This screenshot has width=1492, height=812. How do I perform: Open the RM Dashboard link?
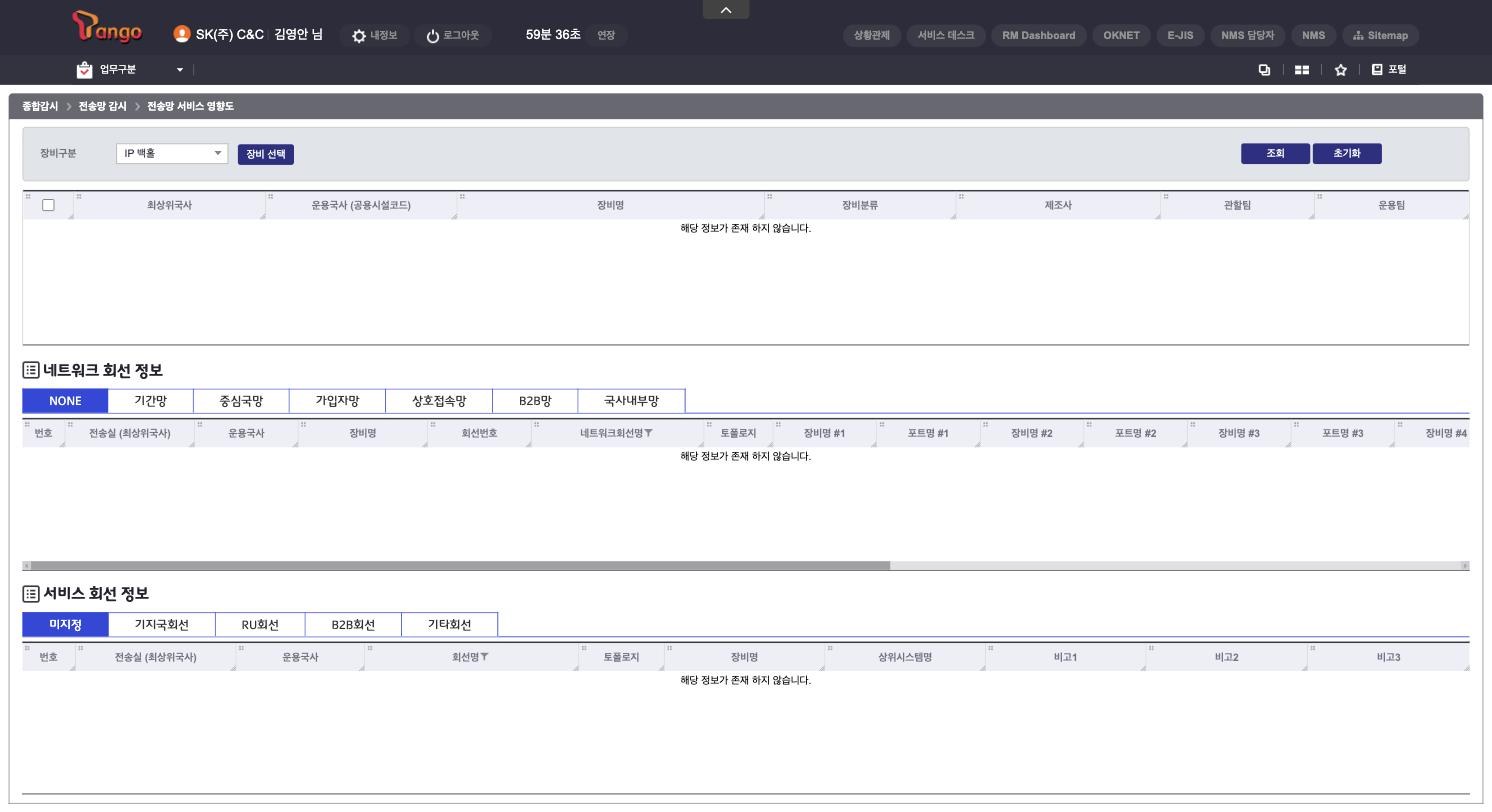point(1039,35)
